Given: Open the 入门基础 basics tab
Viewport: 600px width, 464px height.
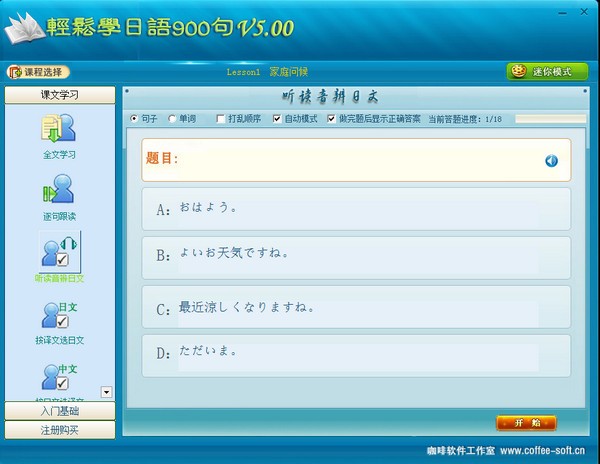Looking at the screenshot, I should coord(60,411).
